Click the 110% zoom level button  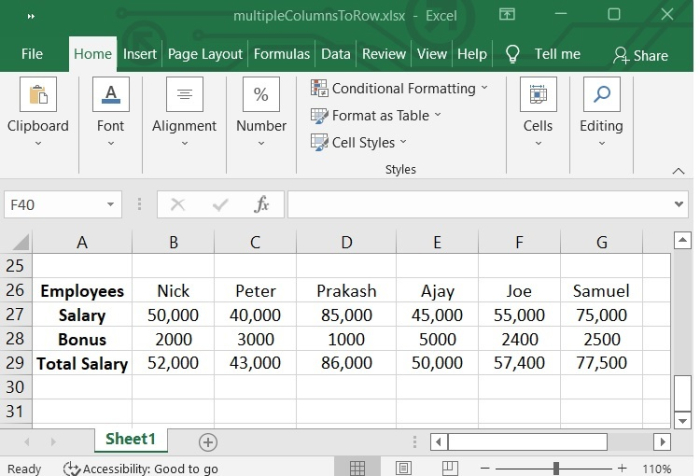(x=656, y=469)
